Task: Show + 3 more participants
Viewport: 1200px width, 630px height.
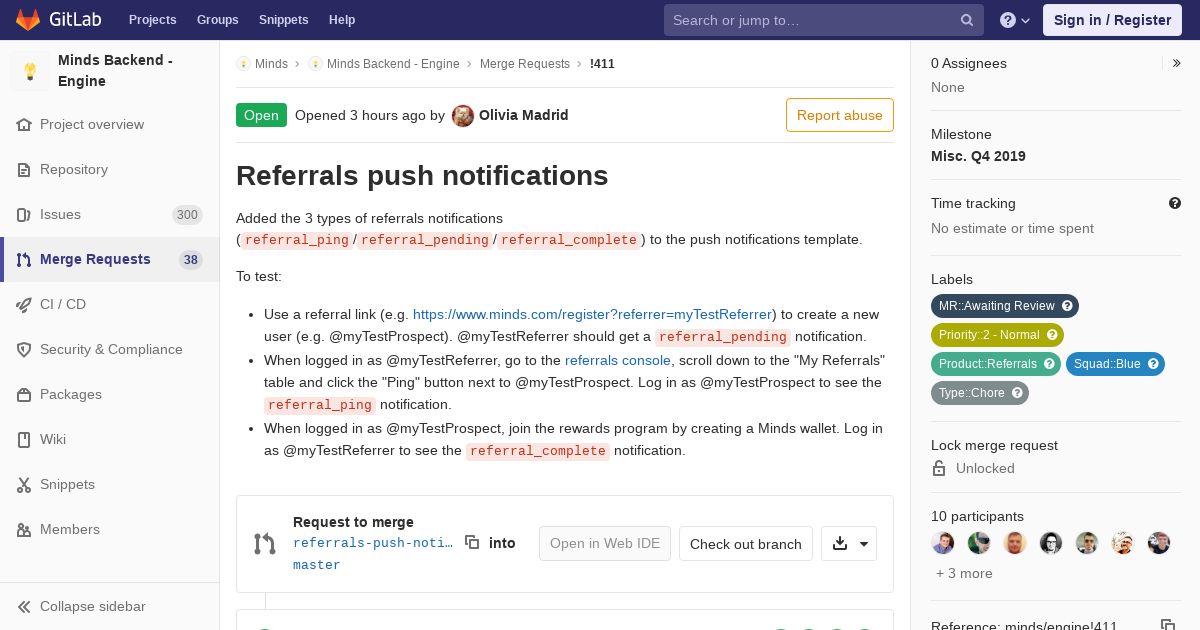Action: [x=964, y=573]
